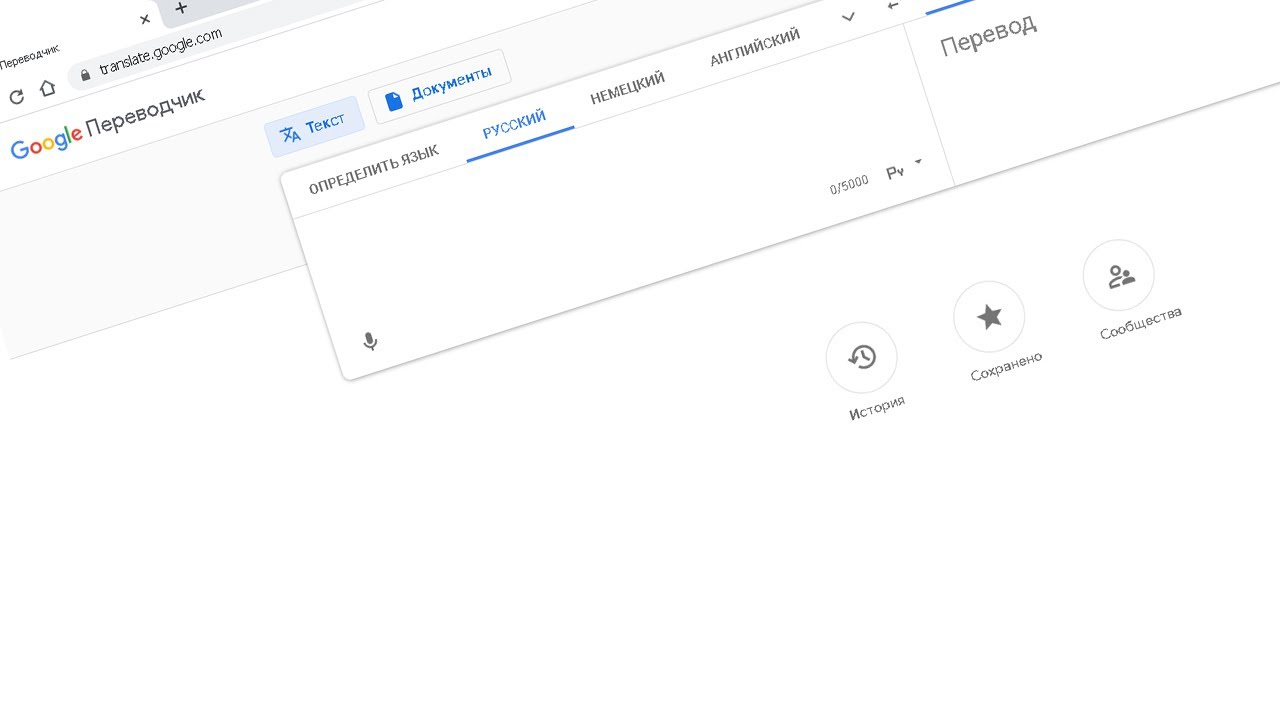Open Сохранено with the star icon
The image size is (1280, 720).
[x=989, y=317]
